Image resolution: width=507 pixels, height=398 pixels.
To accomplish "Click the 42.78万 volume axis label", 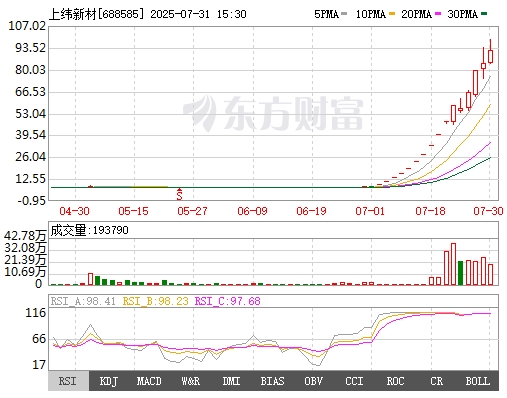I will (25, 236).
